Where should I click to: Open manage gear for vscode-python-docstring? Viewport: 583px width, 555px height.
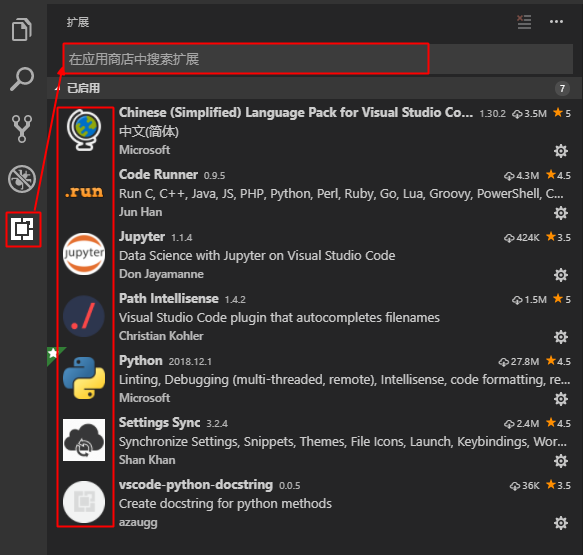pos(561,523)
